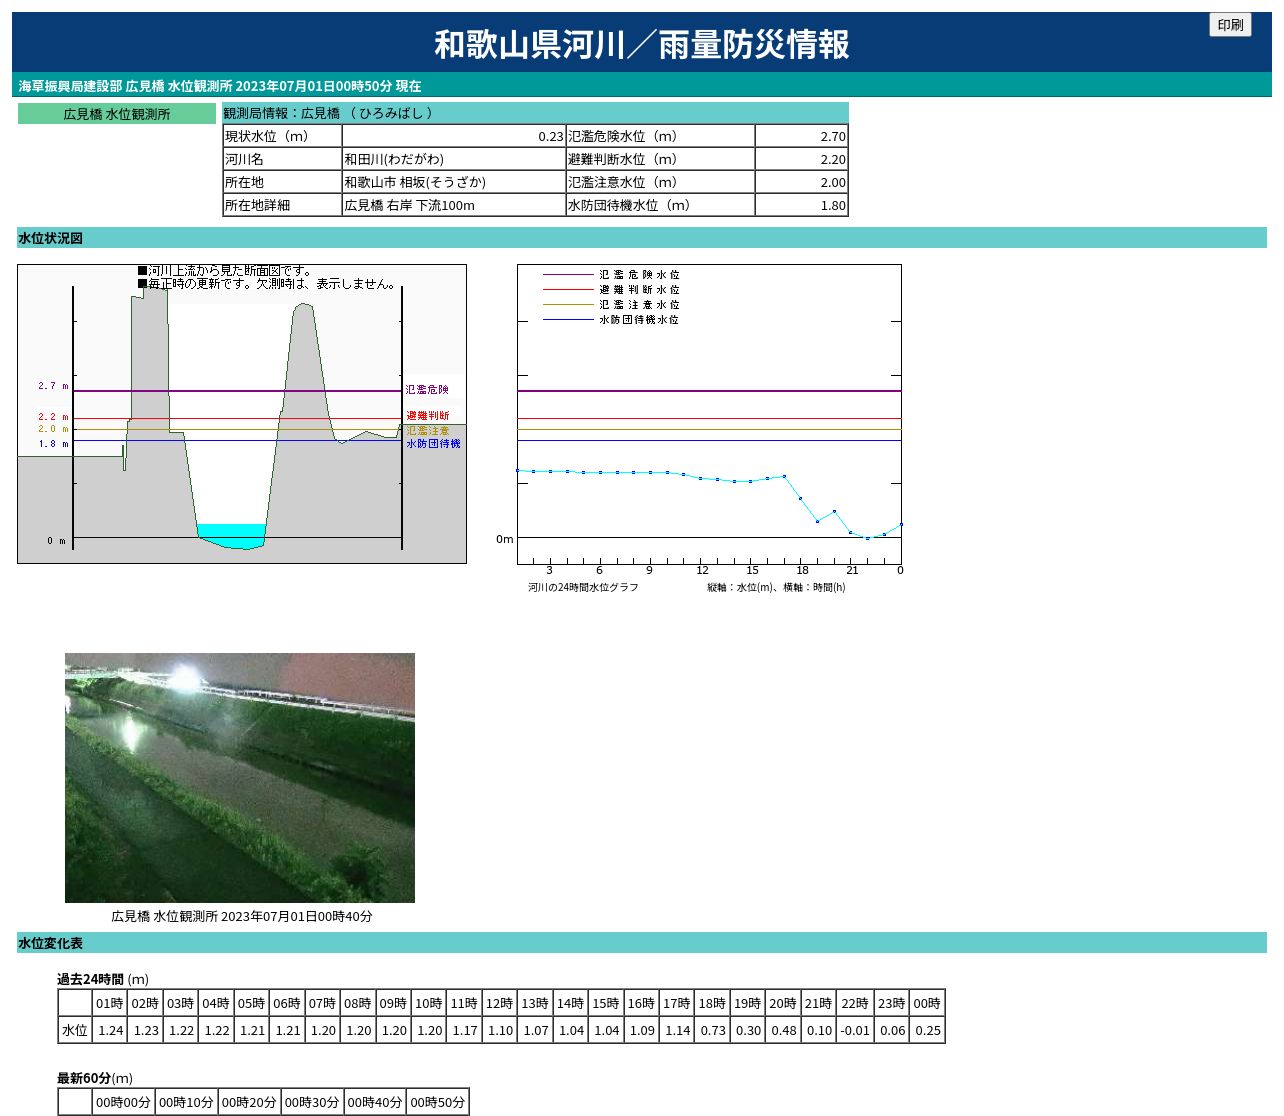Click the blue 水防団待機水位 legend entry

638,320
